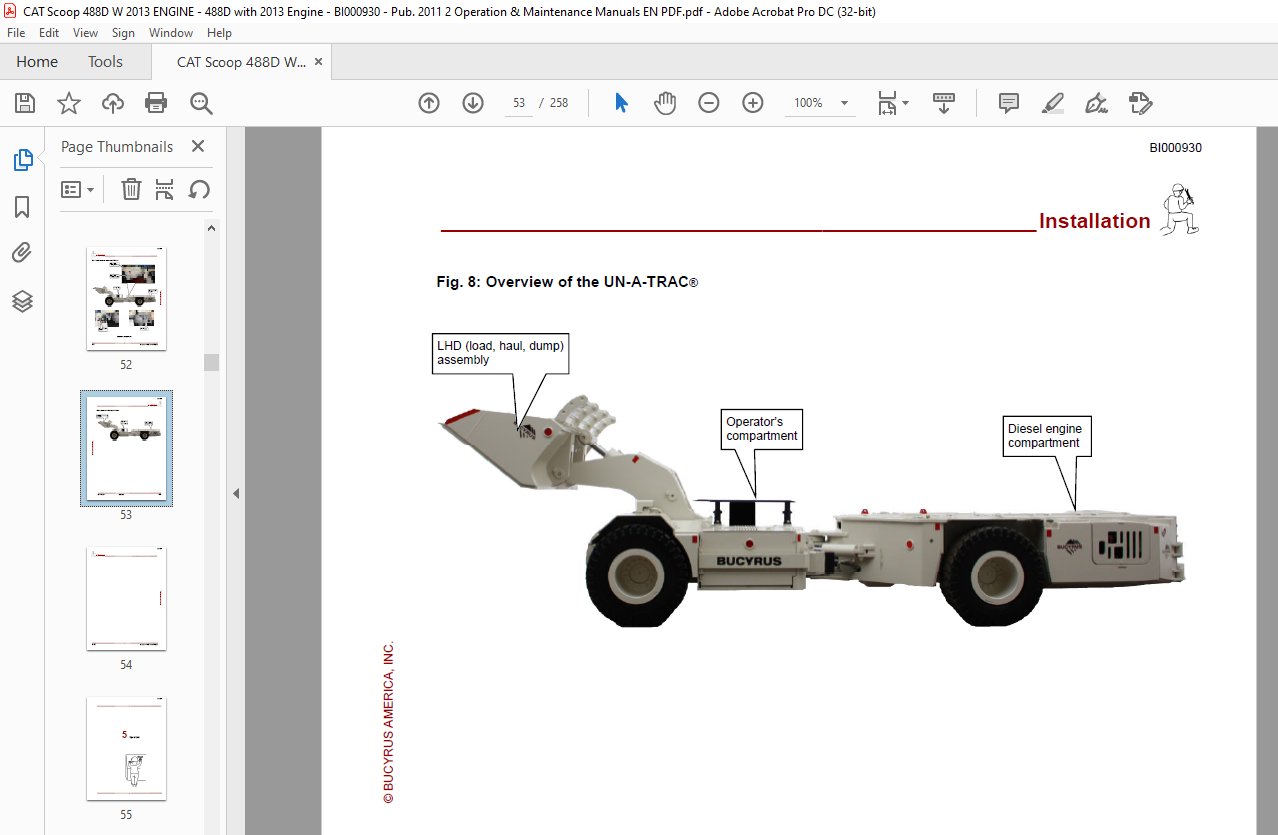Bookmark the file with the star icon
Screen dimensions: 1278x835
coord(69,103)
